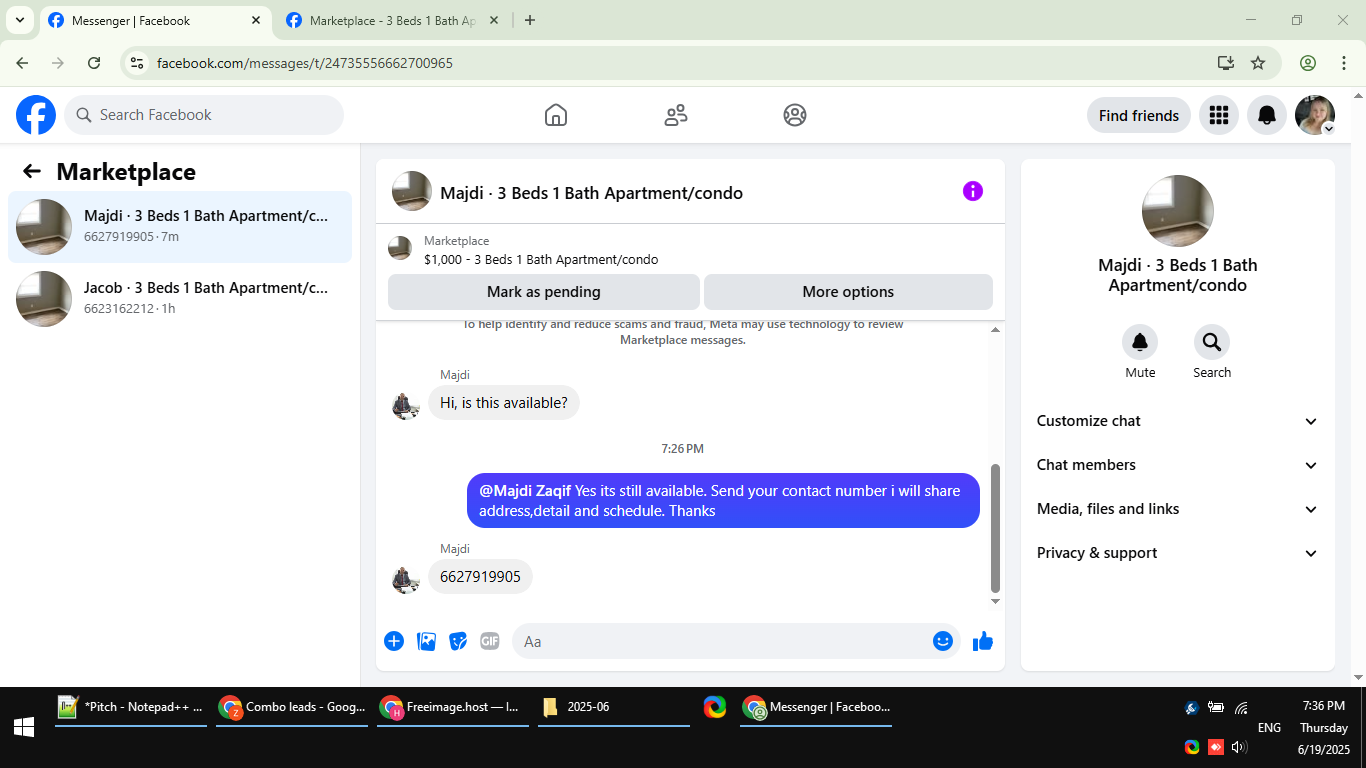
Task: Open Chrome profile icon in toolbar
Action: [1308, 63]
